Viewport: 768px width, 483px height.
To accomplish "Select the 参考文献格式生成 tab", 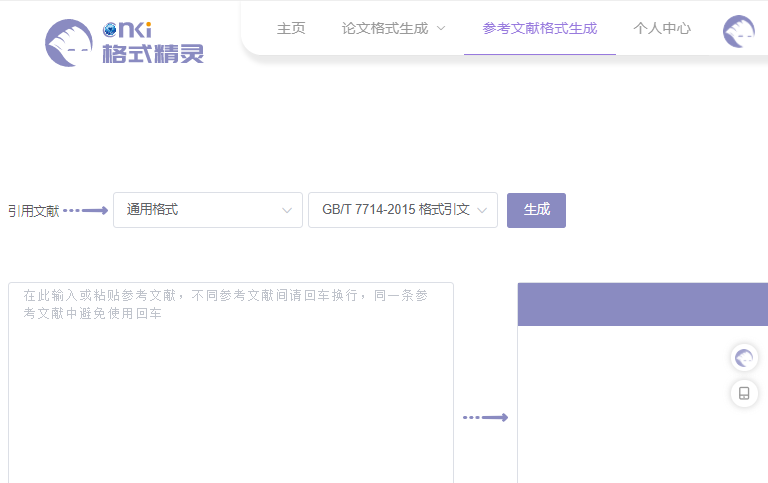I will [x=539, y=28].
